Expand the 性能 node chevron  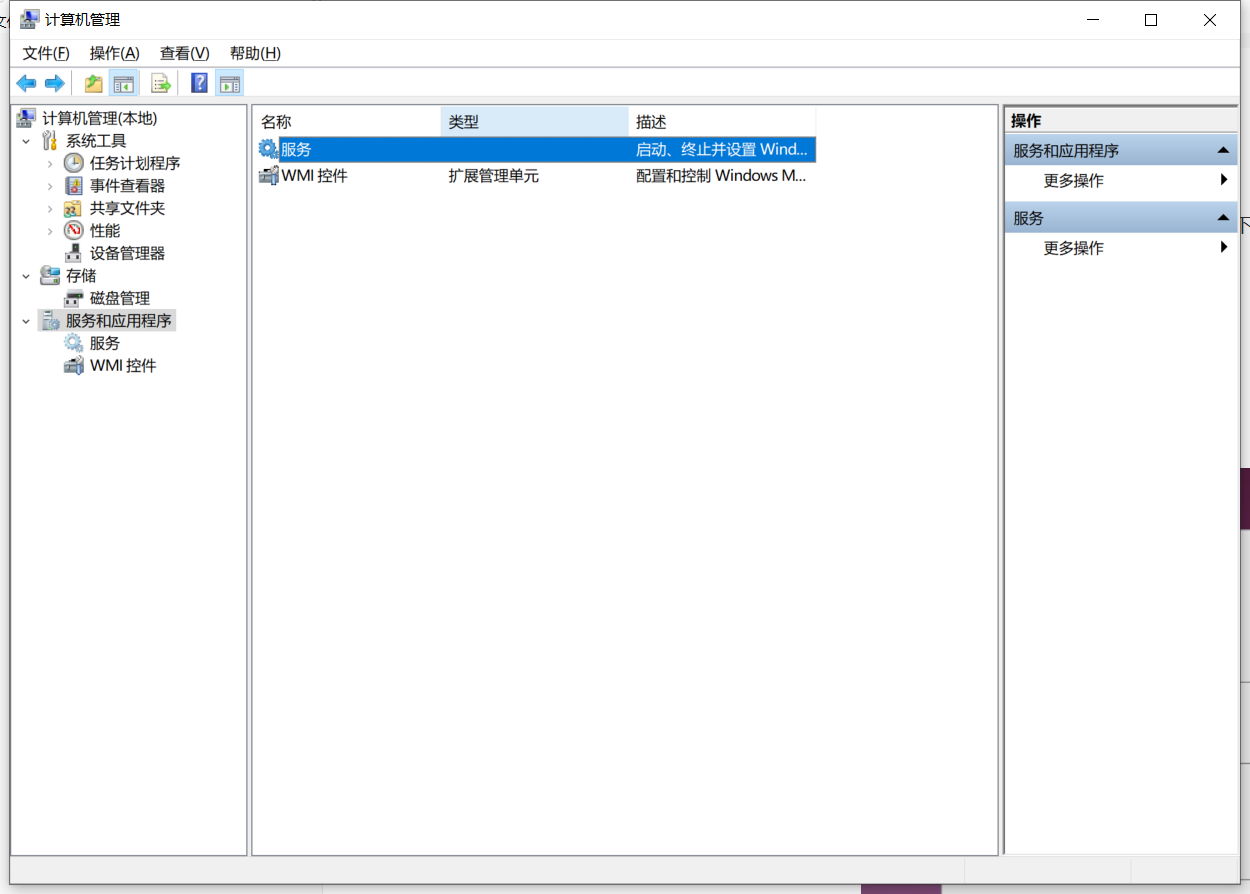tap(50, 231)
